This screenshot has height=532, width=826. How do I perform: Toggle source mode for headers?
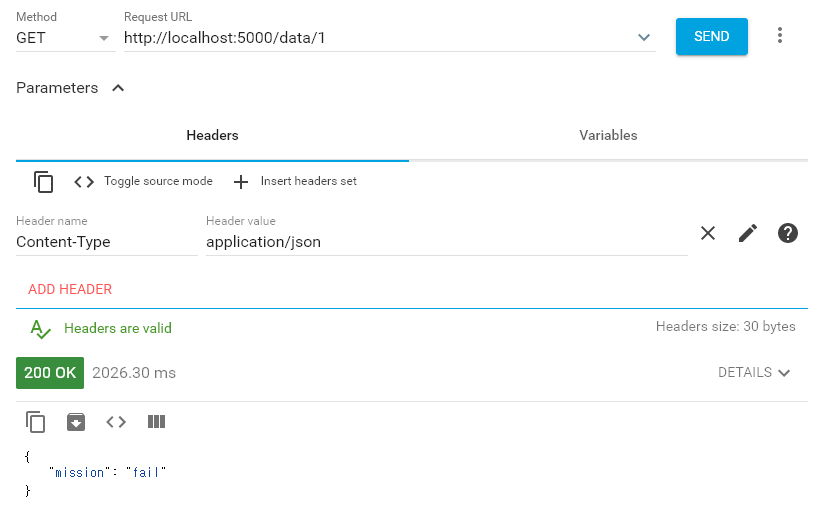pyautogui.click(x=143, y=181)
